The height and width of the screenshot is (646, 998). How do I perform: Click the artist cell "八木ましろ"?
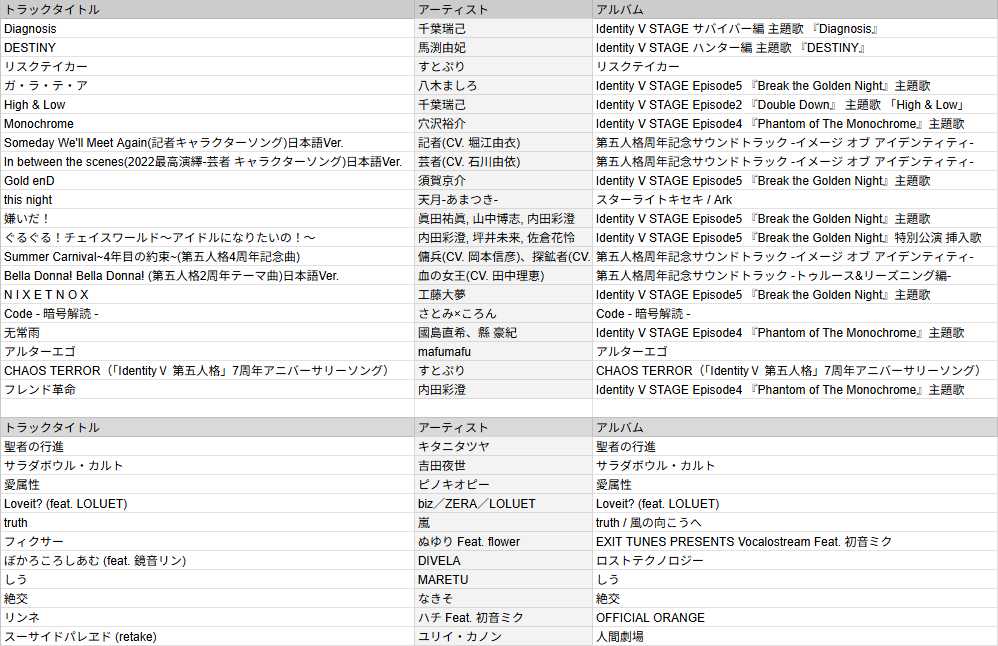point(503,86)
